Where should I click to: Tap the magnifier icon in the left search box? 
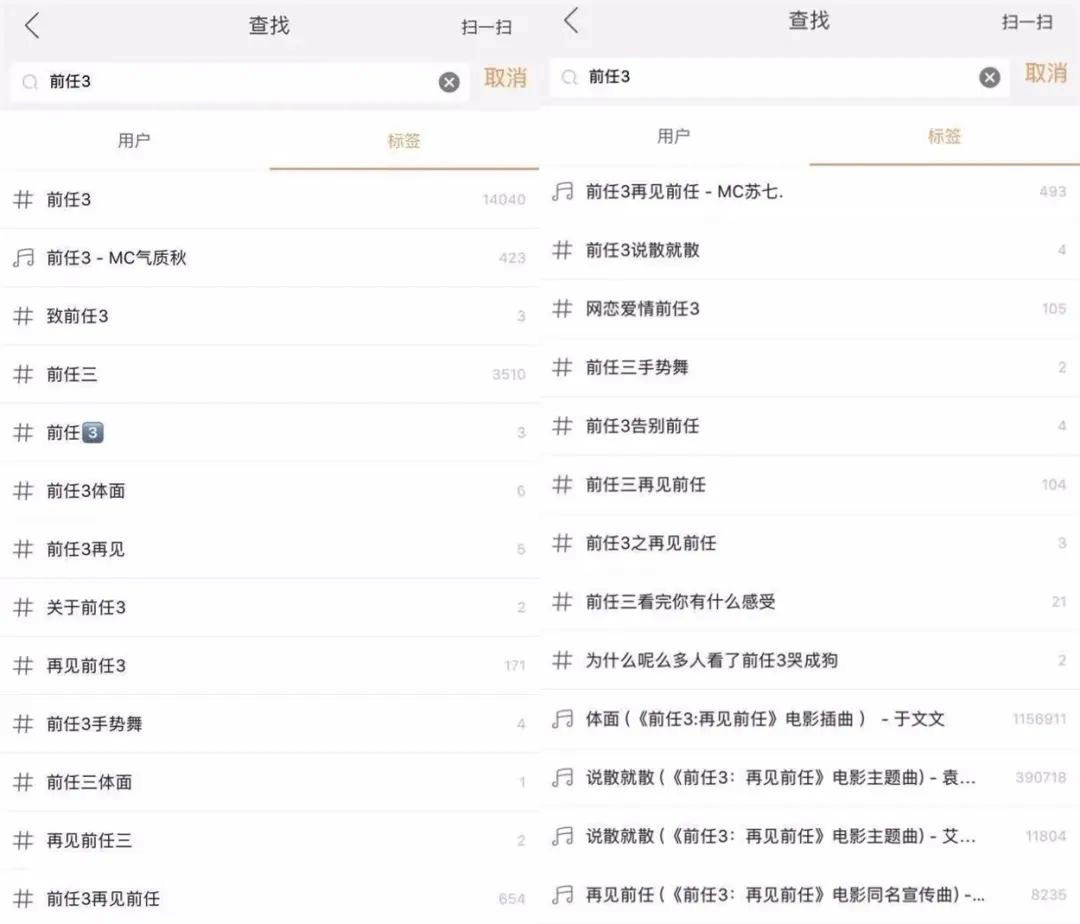[x=30, y=82]
